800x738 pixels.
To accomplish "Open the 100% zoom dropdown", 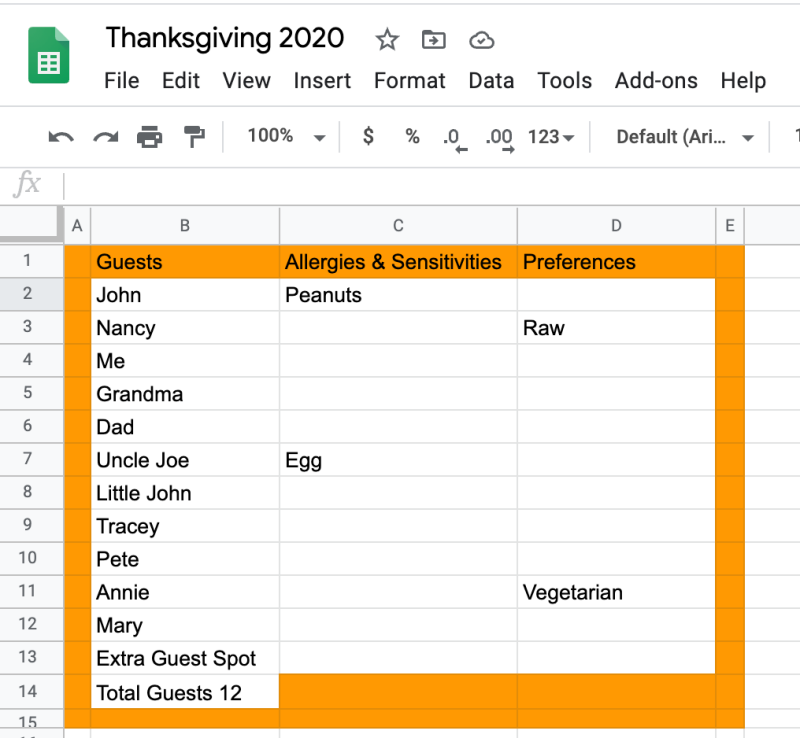I will pos(286,136).
